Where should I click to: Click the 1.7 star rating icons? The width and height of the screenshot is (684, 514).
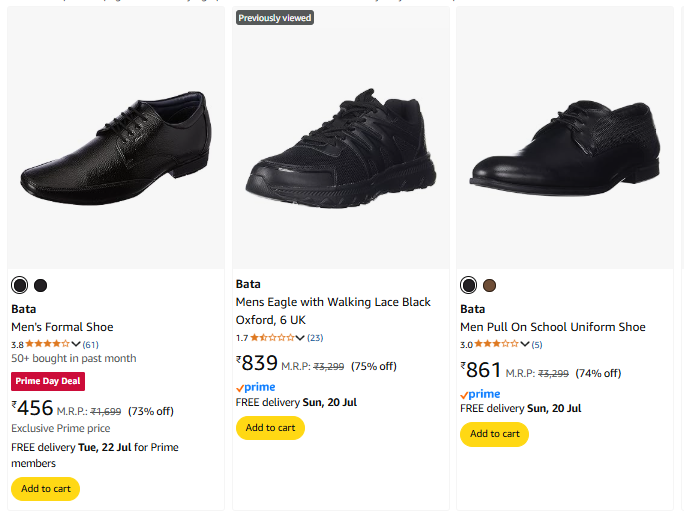(x=271, y=338)
